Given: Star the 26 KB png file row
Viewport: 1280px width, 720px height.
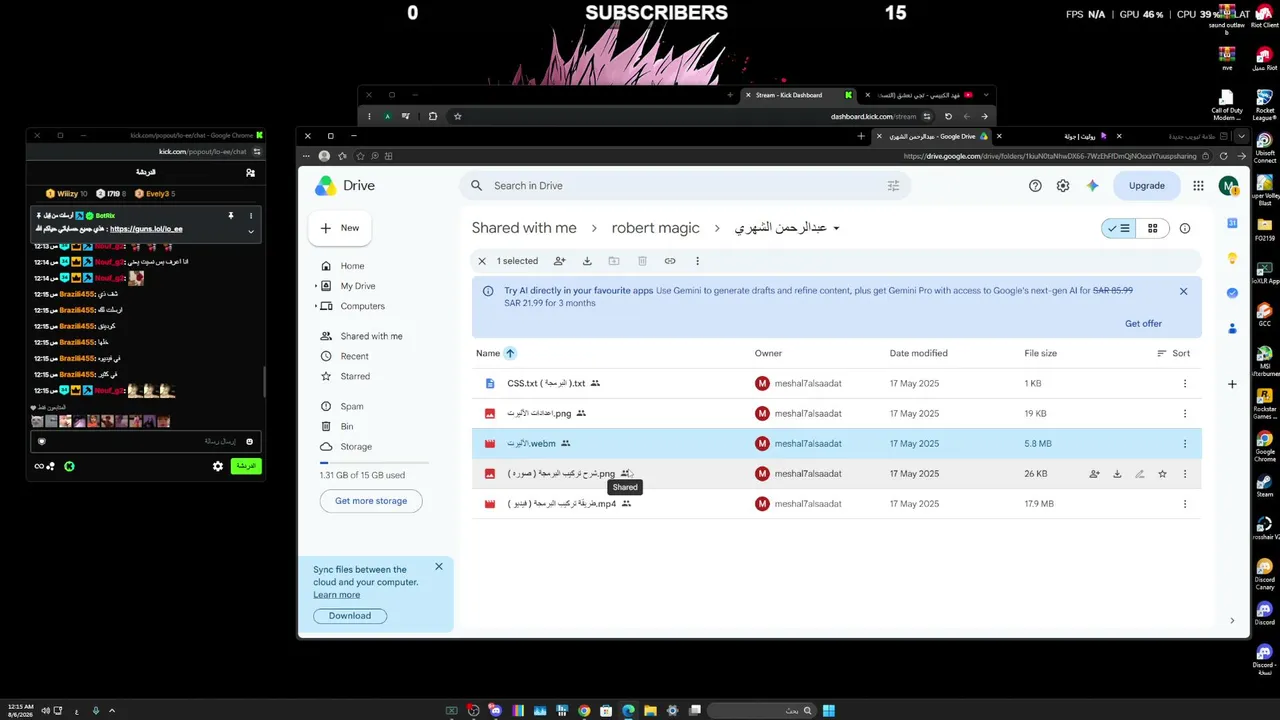Looking at the screenshot, I should [1162, 474].
